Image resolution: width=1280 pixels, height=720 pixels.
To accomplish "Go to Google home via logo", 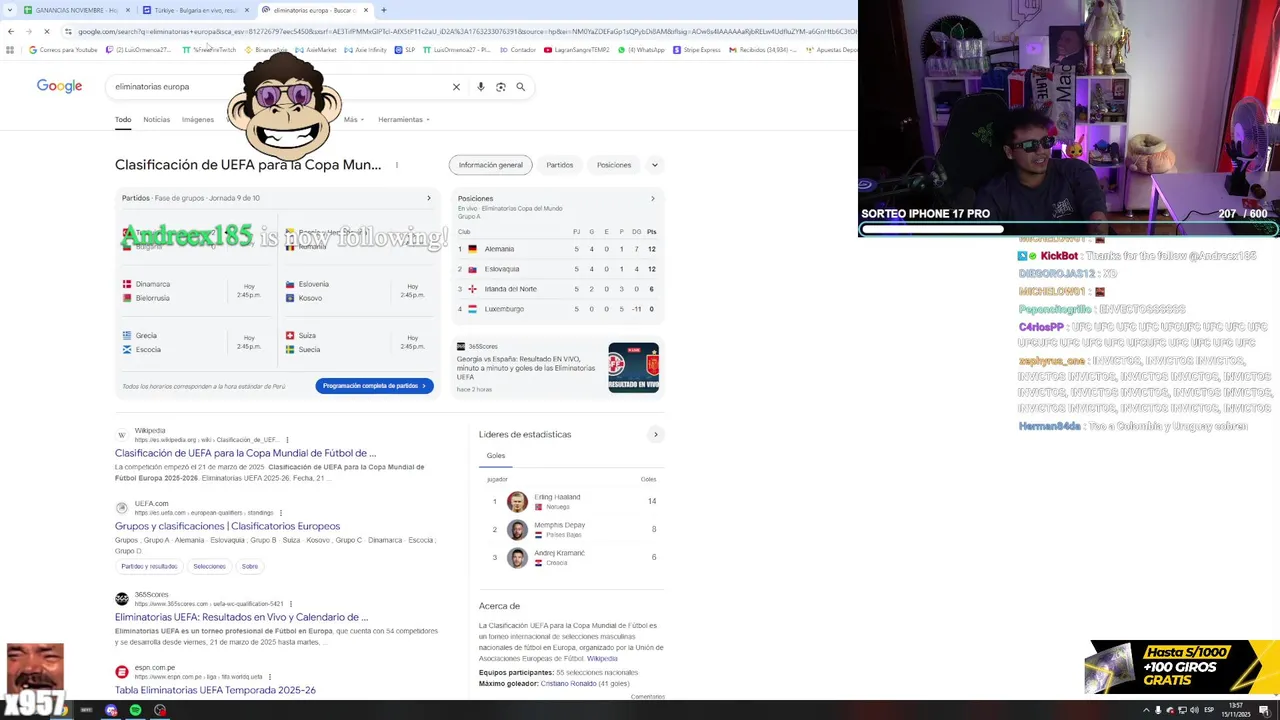I will pos(59,86).
